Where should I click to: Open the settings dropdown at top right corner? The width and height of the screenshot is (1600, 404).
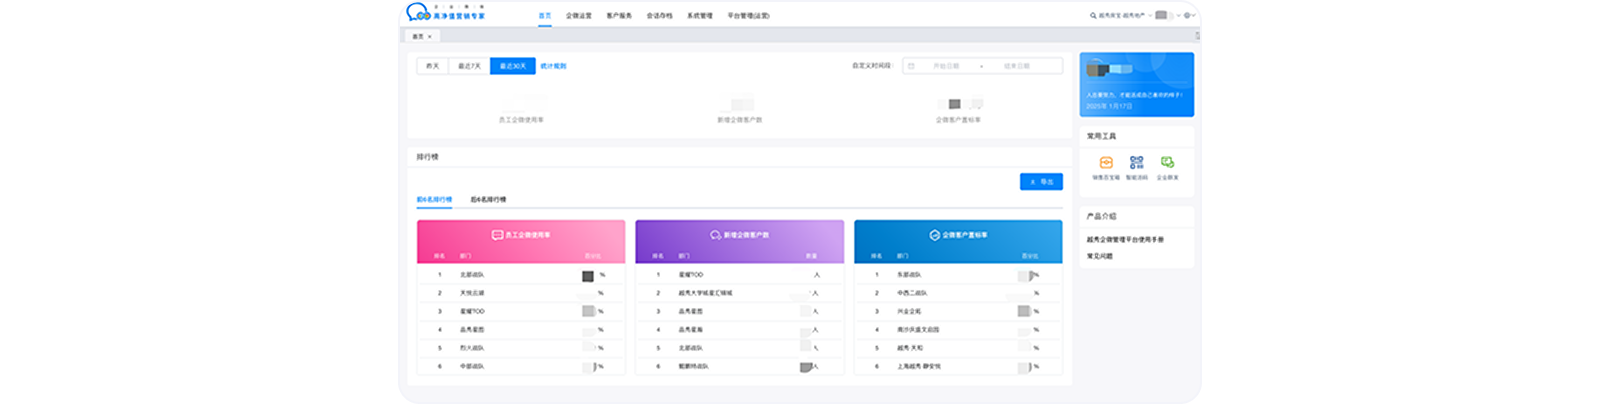1188,16
